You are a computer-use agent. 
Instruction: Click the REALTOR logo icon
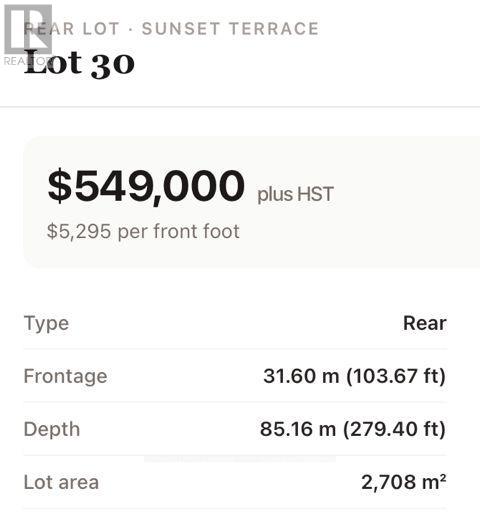pyautogui.click(x=28, y=29)
